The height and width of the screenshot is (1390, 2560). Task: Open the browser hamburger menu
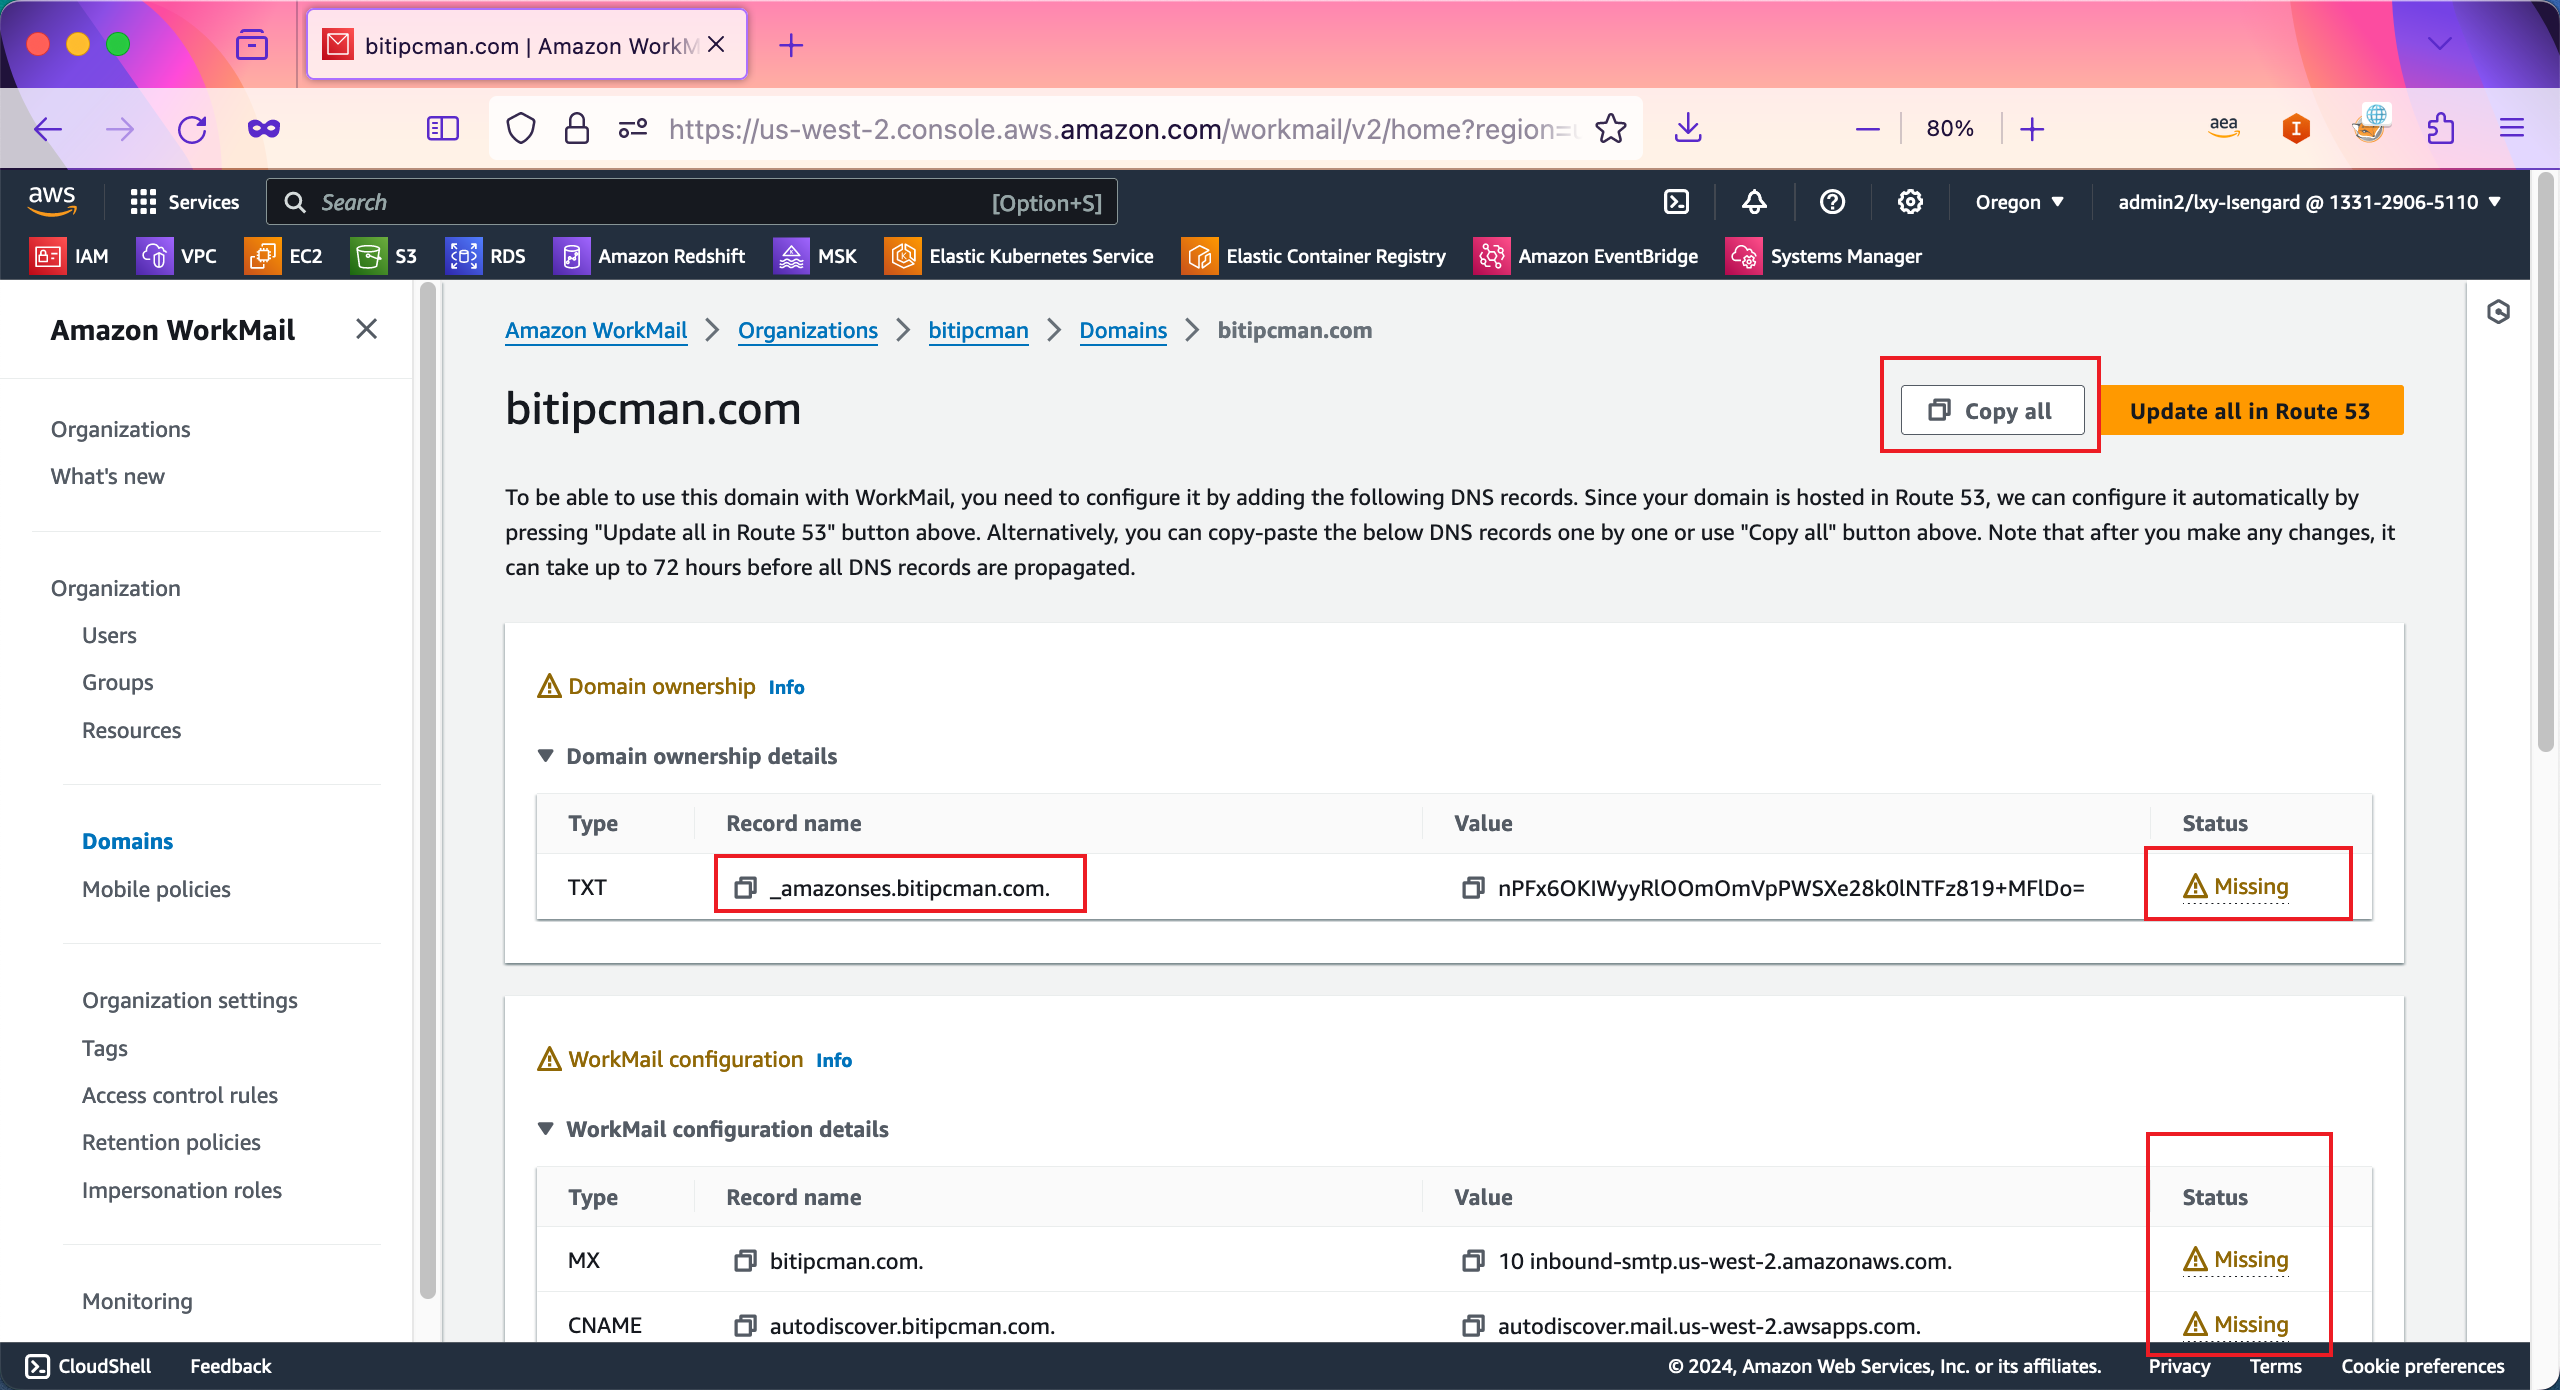click(2512, 128)
